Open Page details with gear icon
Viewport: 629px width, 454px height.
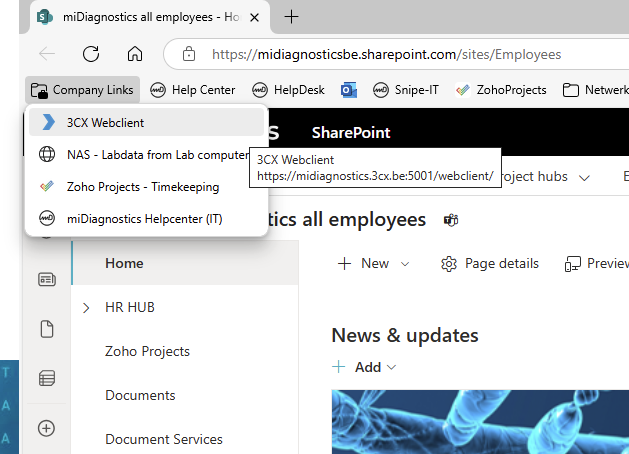pos(489,263)
